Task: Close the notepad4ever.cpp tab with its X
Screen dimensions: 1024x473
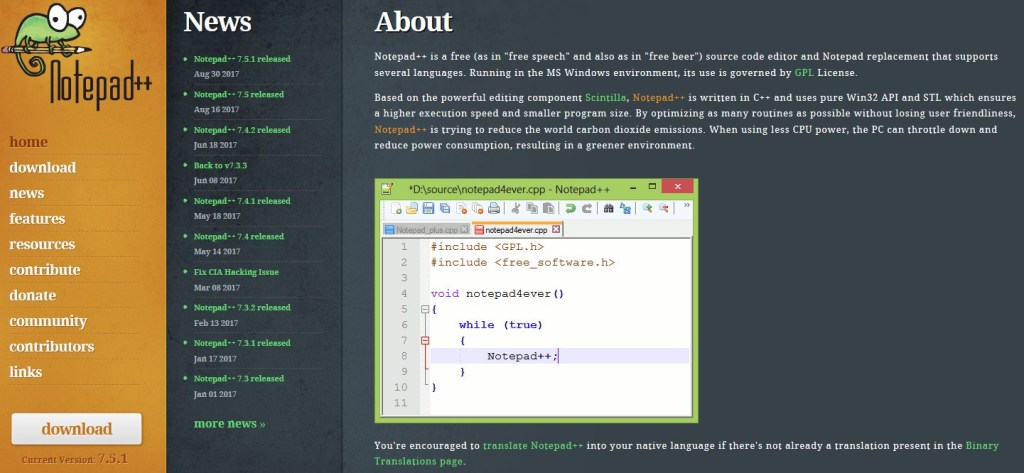Action: pos(556,229)
